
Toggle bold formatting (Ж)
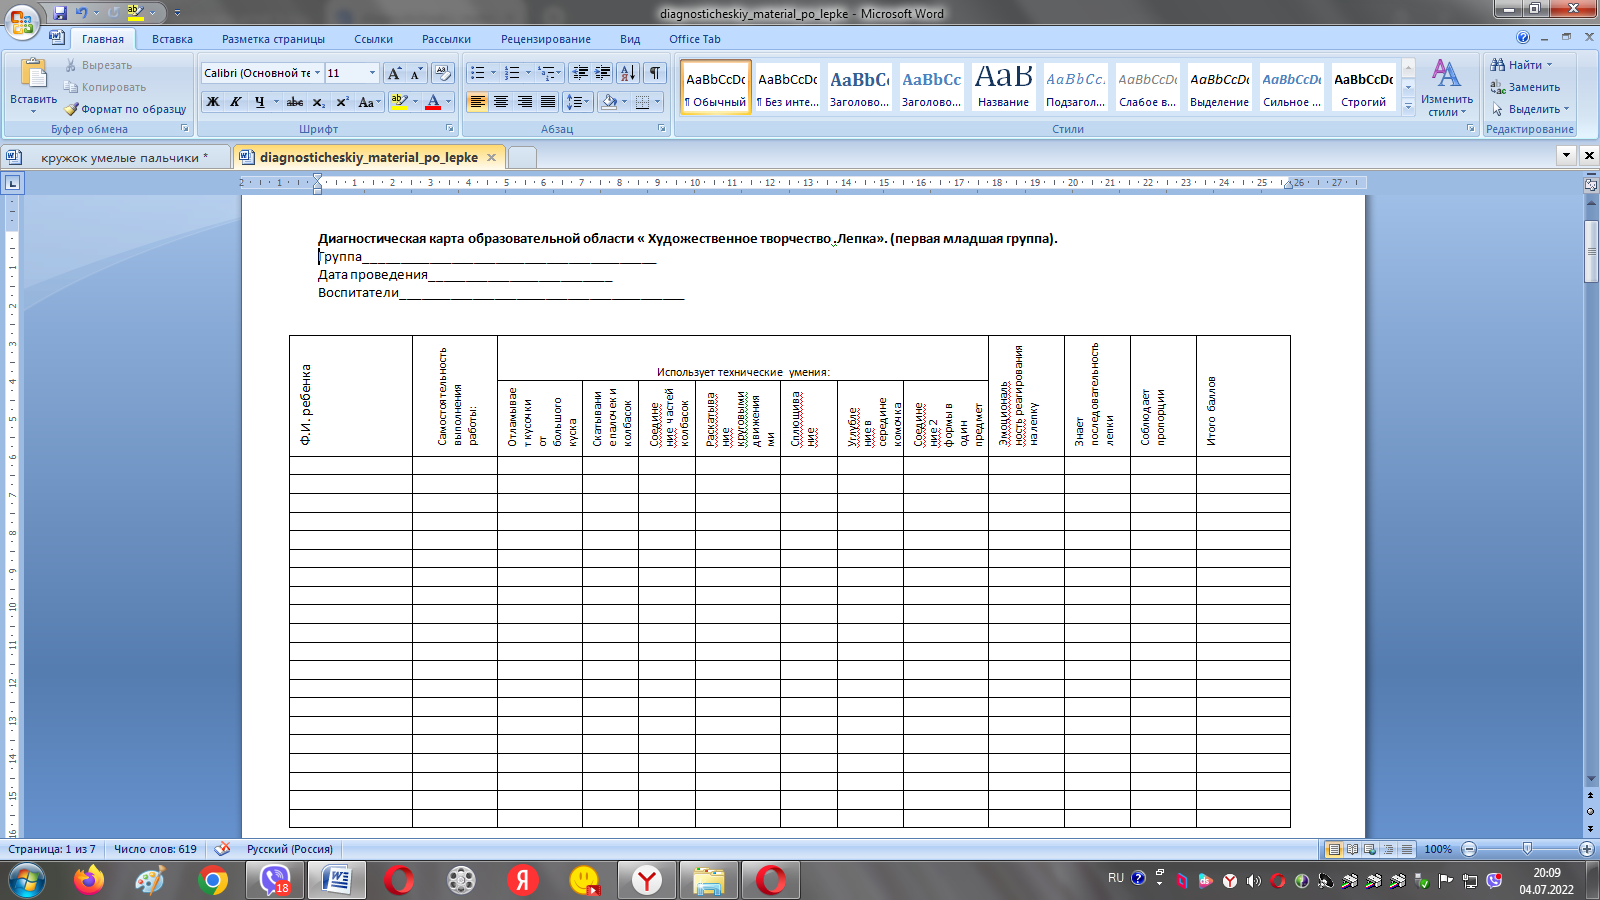click(213, 102)
